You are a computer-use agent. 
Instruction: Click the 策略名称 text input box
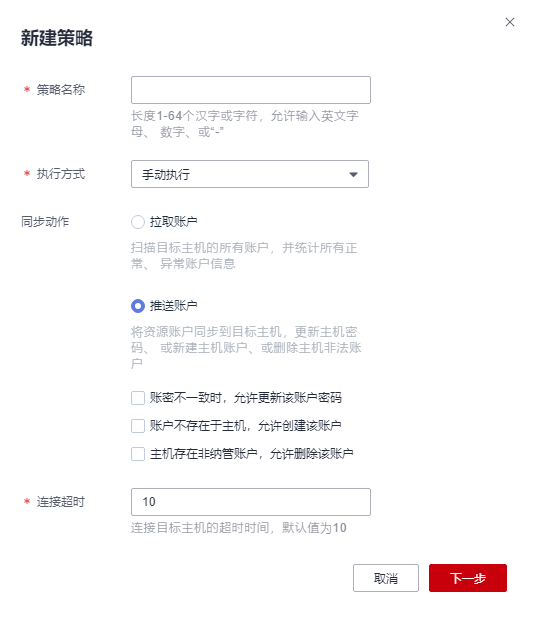point(251,90)
